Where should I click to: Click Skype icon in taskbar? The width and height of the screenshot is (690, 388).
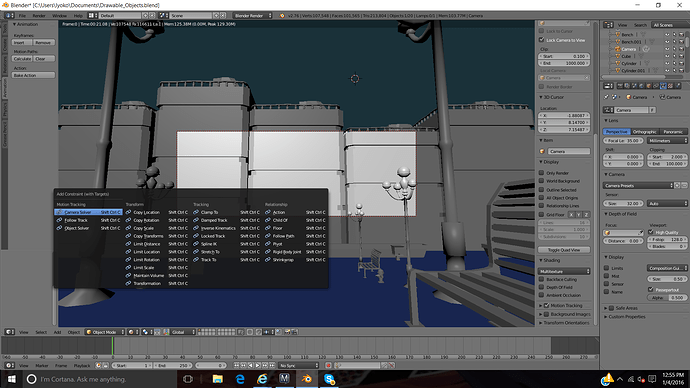pyautogui.click(x=329, y=379)
